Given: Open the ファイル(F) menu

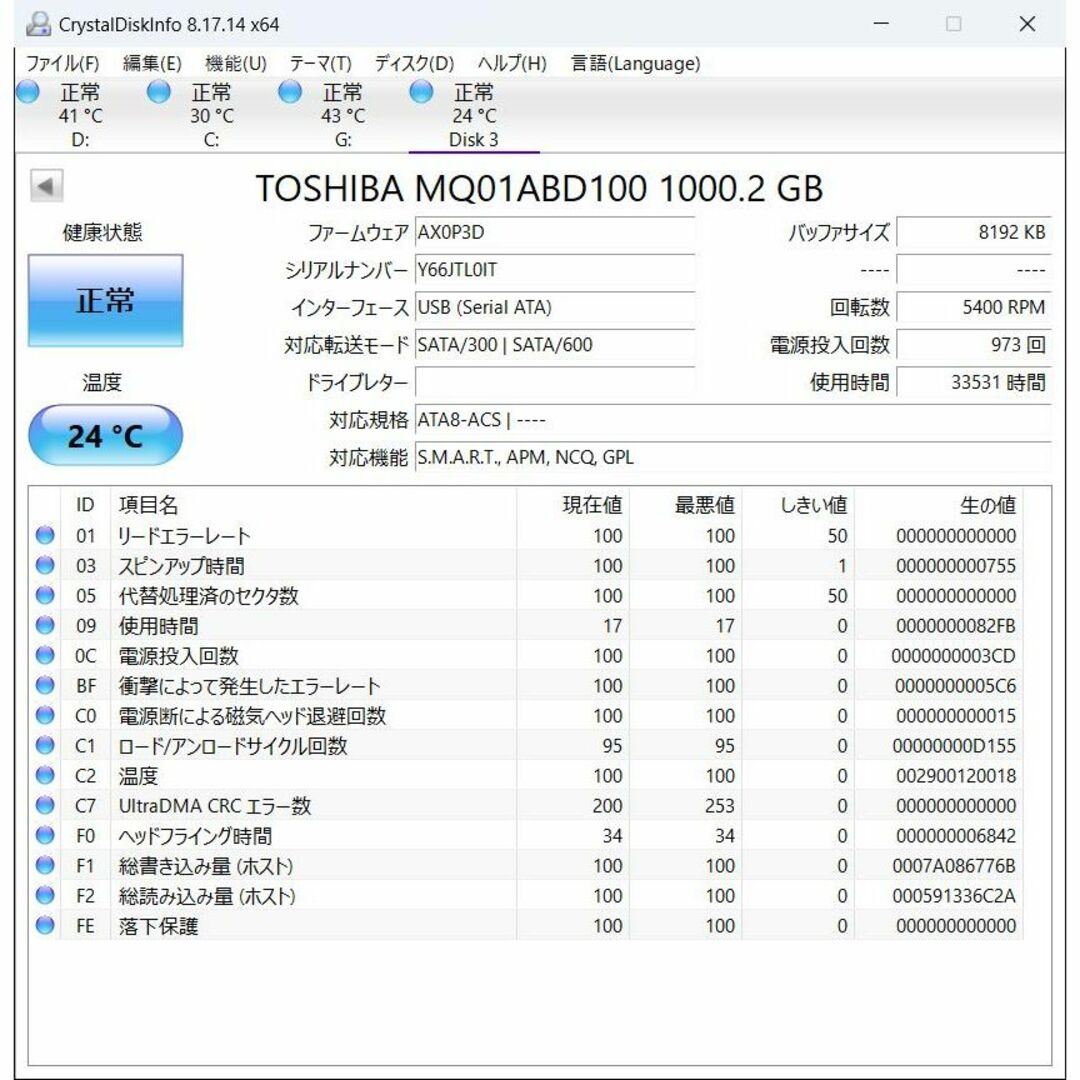Looking at the screenshot, I should point(63,63).
